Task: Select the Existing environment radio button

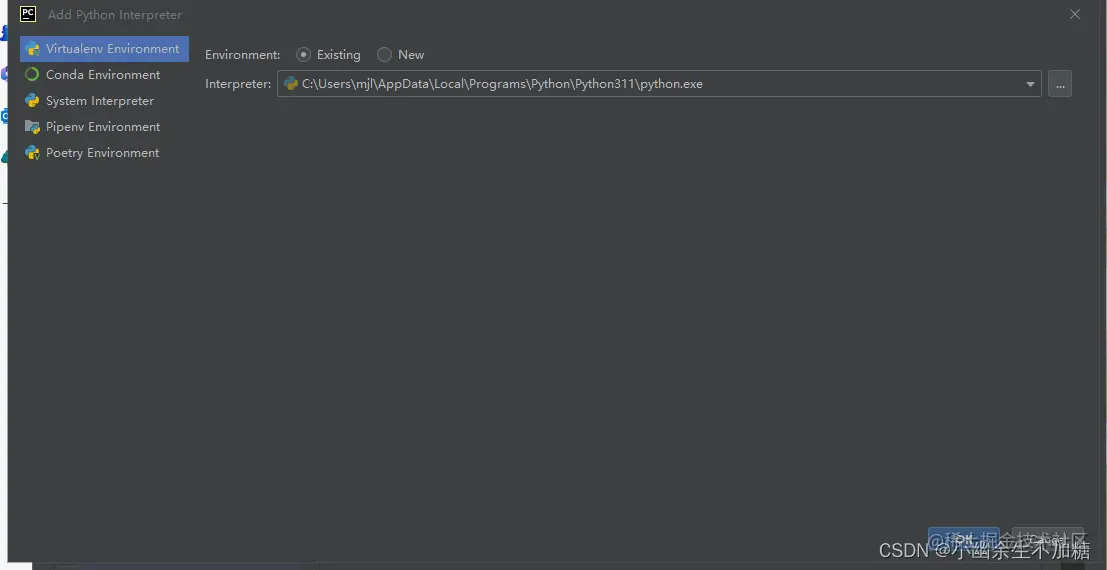Action: [x=304, y=54]
